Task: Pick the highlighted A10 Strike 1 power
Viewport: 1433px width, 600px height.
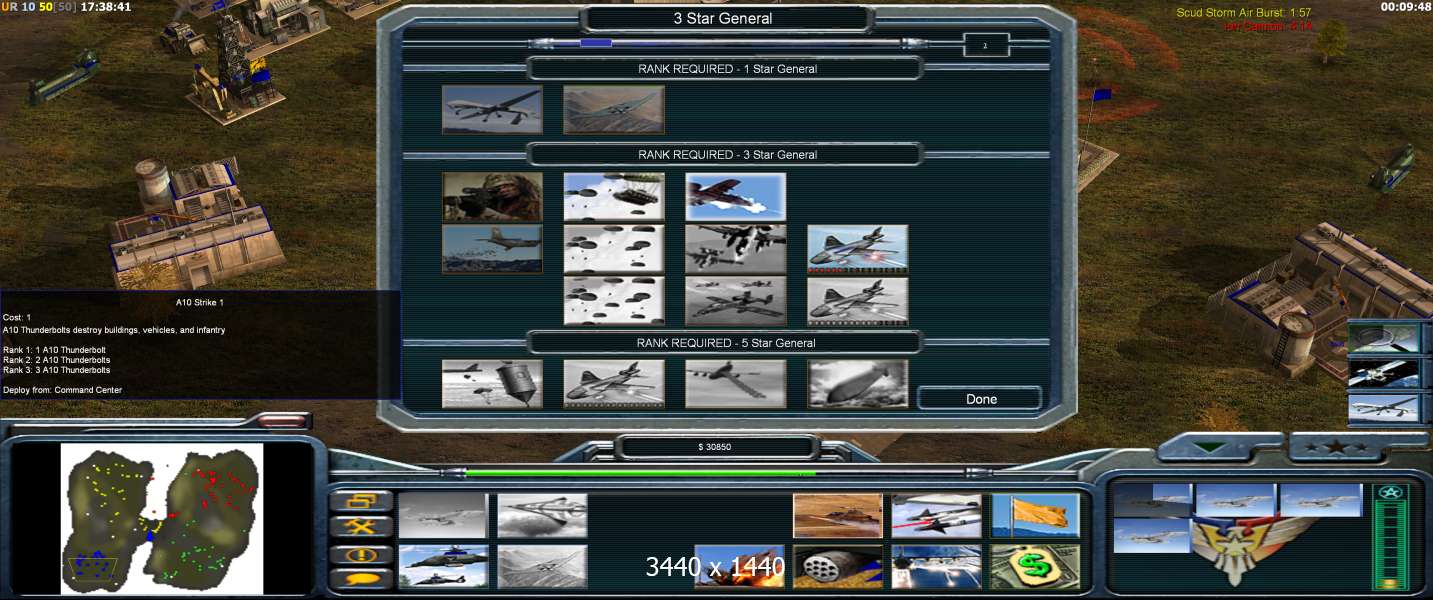Action: point(735,197)
